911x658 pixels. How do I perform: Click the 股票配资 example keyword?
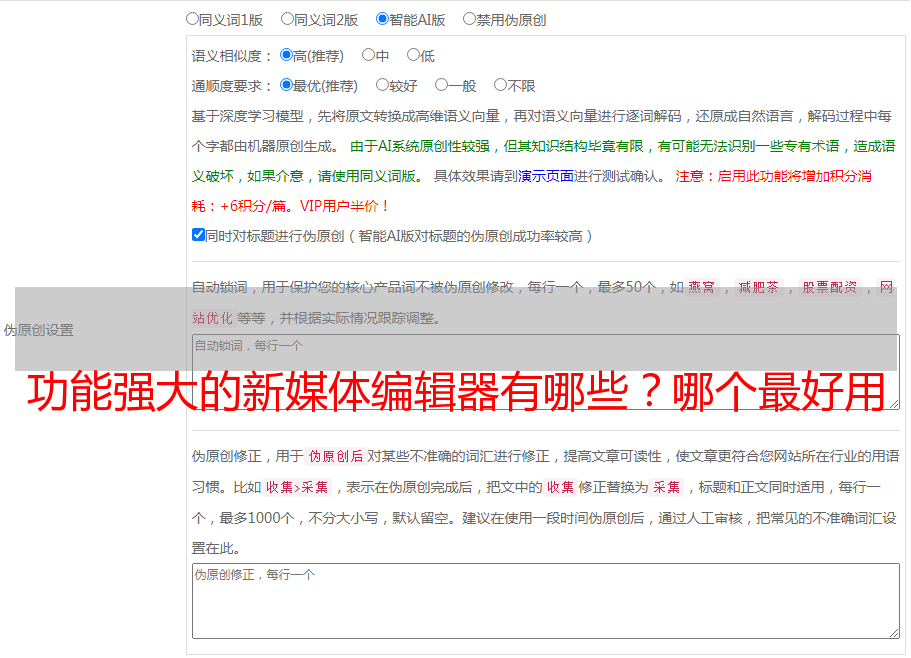pos(829,287)
